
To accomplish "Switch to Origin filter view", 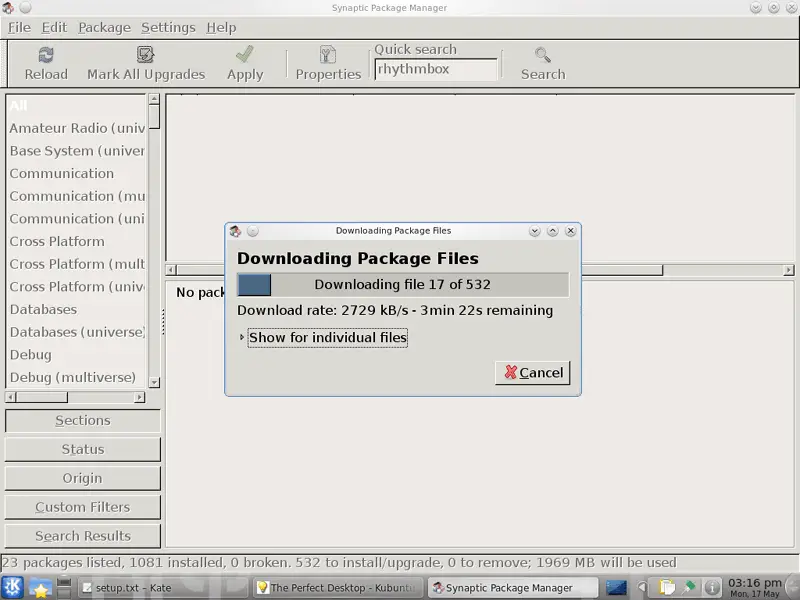I will click(83, 479).
